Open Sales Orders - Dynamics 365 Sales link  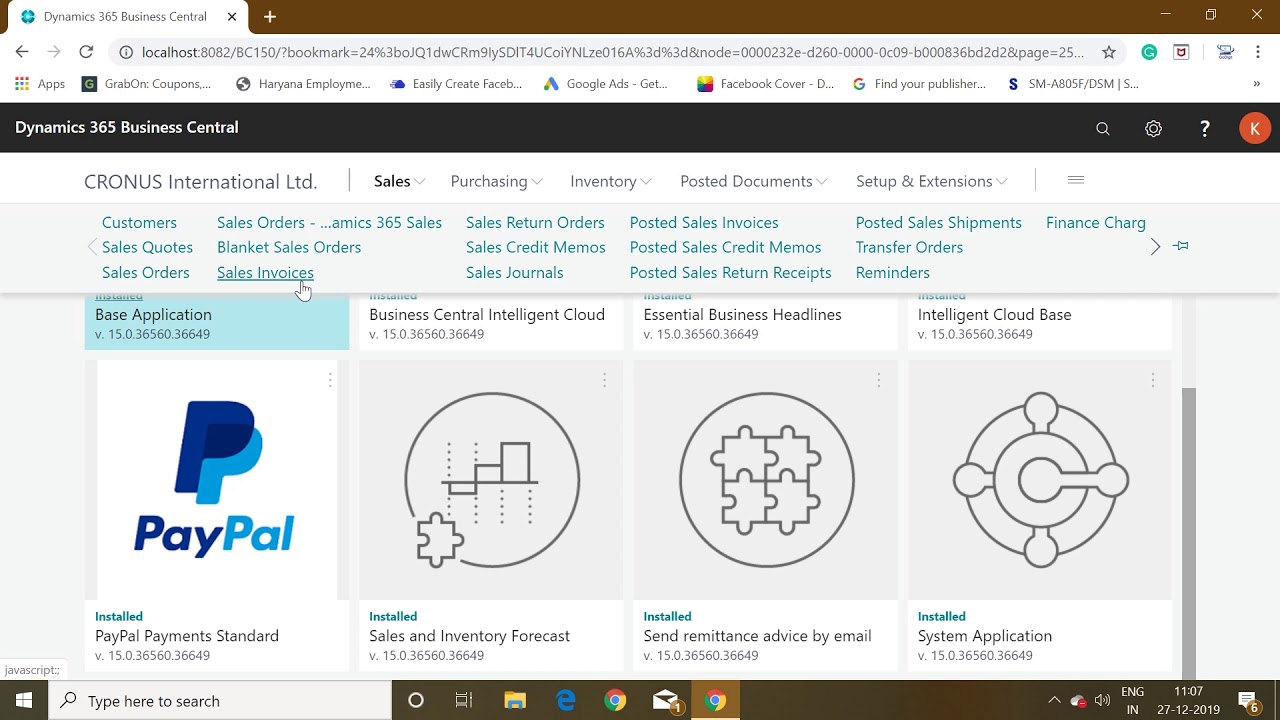[329, 222]
